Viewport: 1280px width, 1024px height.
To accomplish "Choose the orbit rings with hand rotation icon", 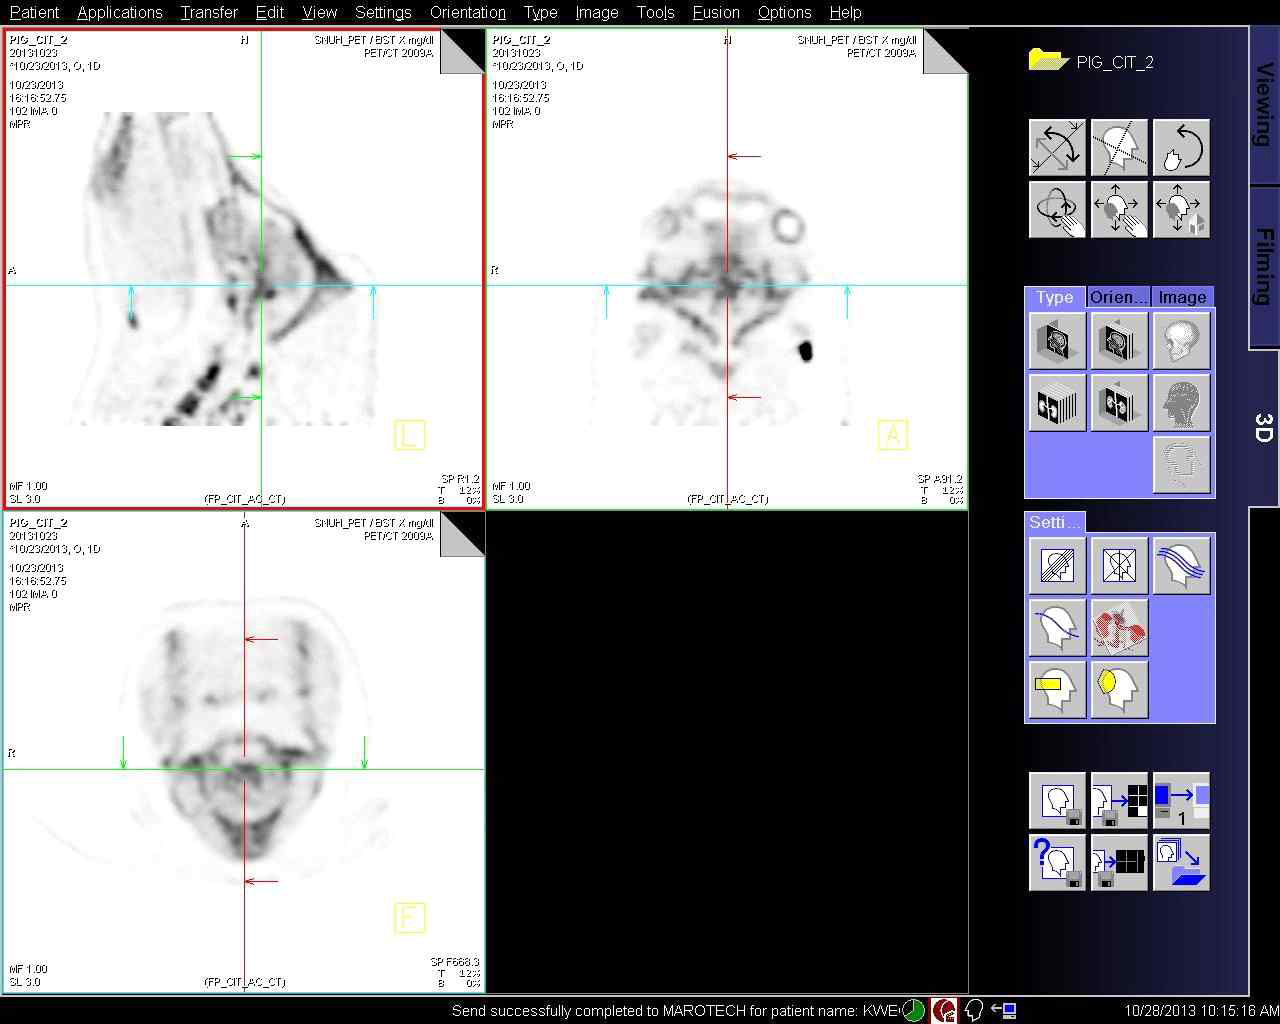I will pyautogui.click(x=1057, y=209).
